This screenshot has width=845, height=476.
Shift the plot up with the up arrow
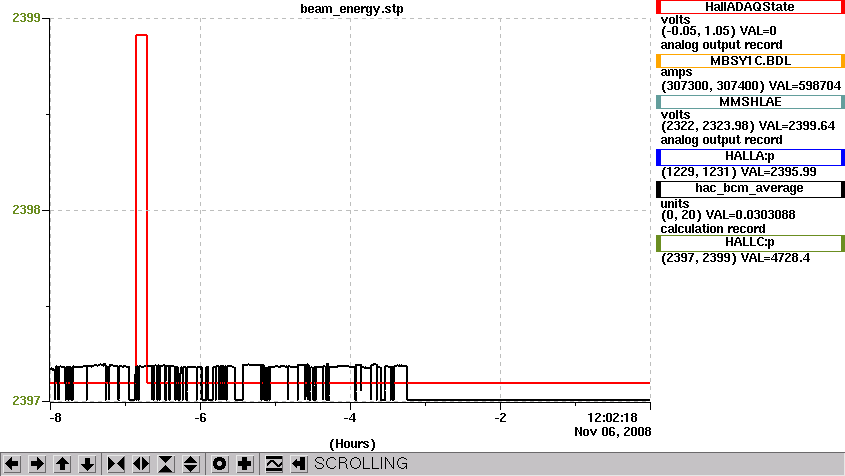63,464
